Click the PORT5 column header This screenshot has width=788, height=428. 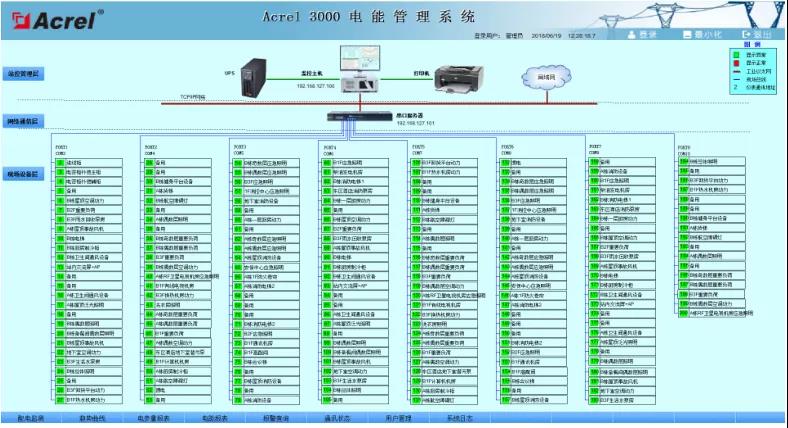[419, 147]
